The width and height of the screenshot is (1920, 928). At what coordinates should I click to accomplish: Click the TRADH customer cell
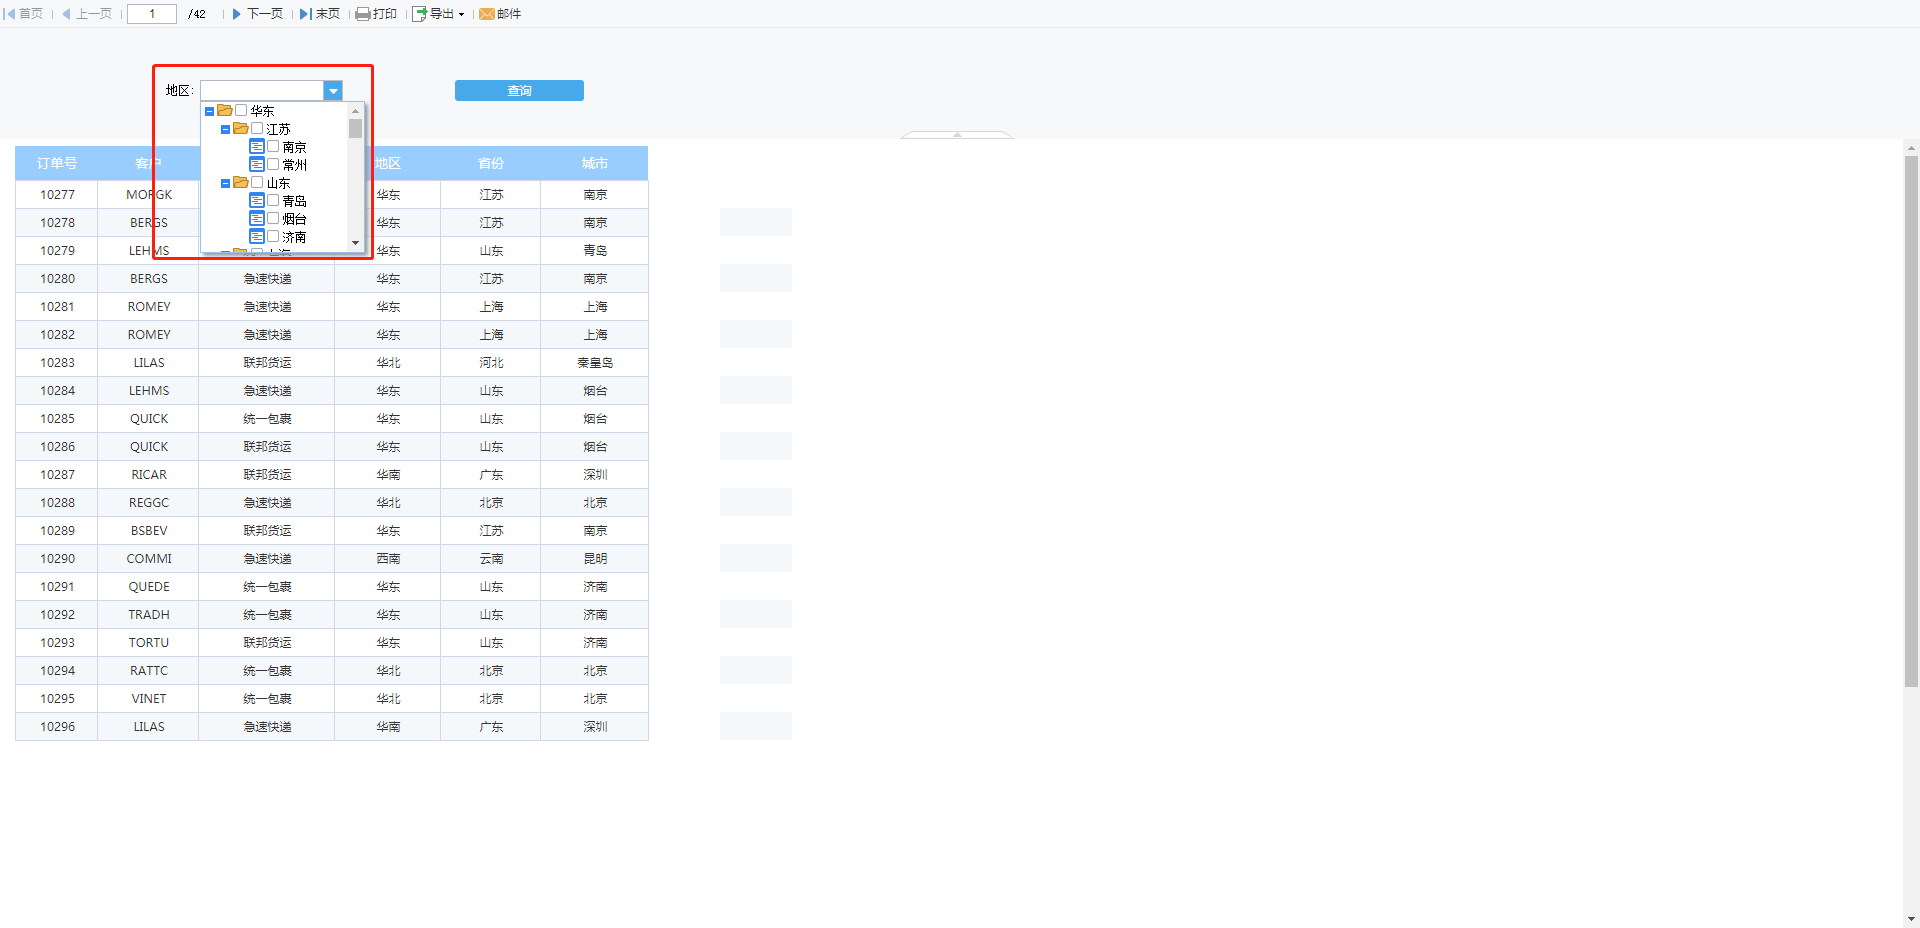pyautogui.click(x=149, y=615)
